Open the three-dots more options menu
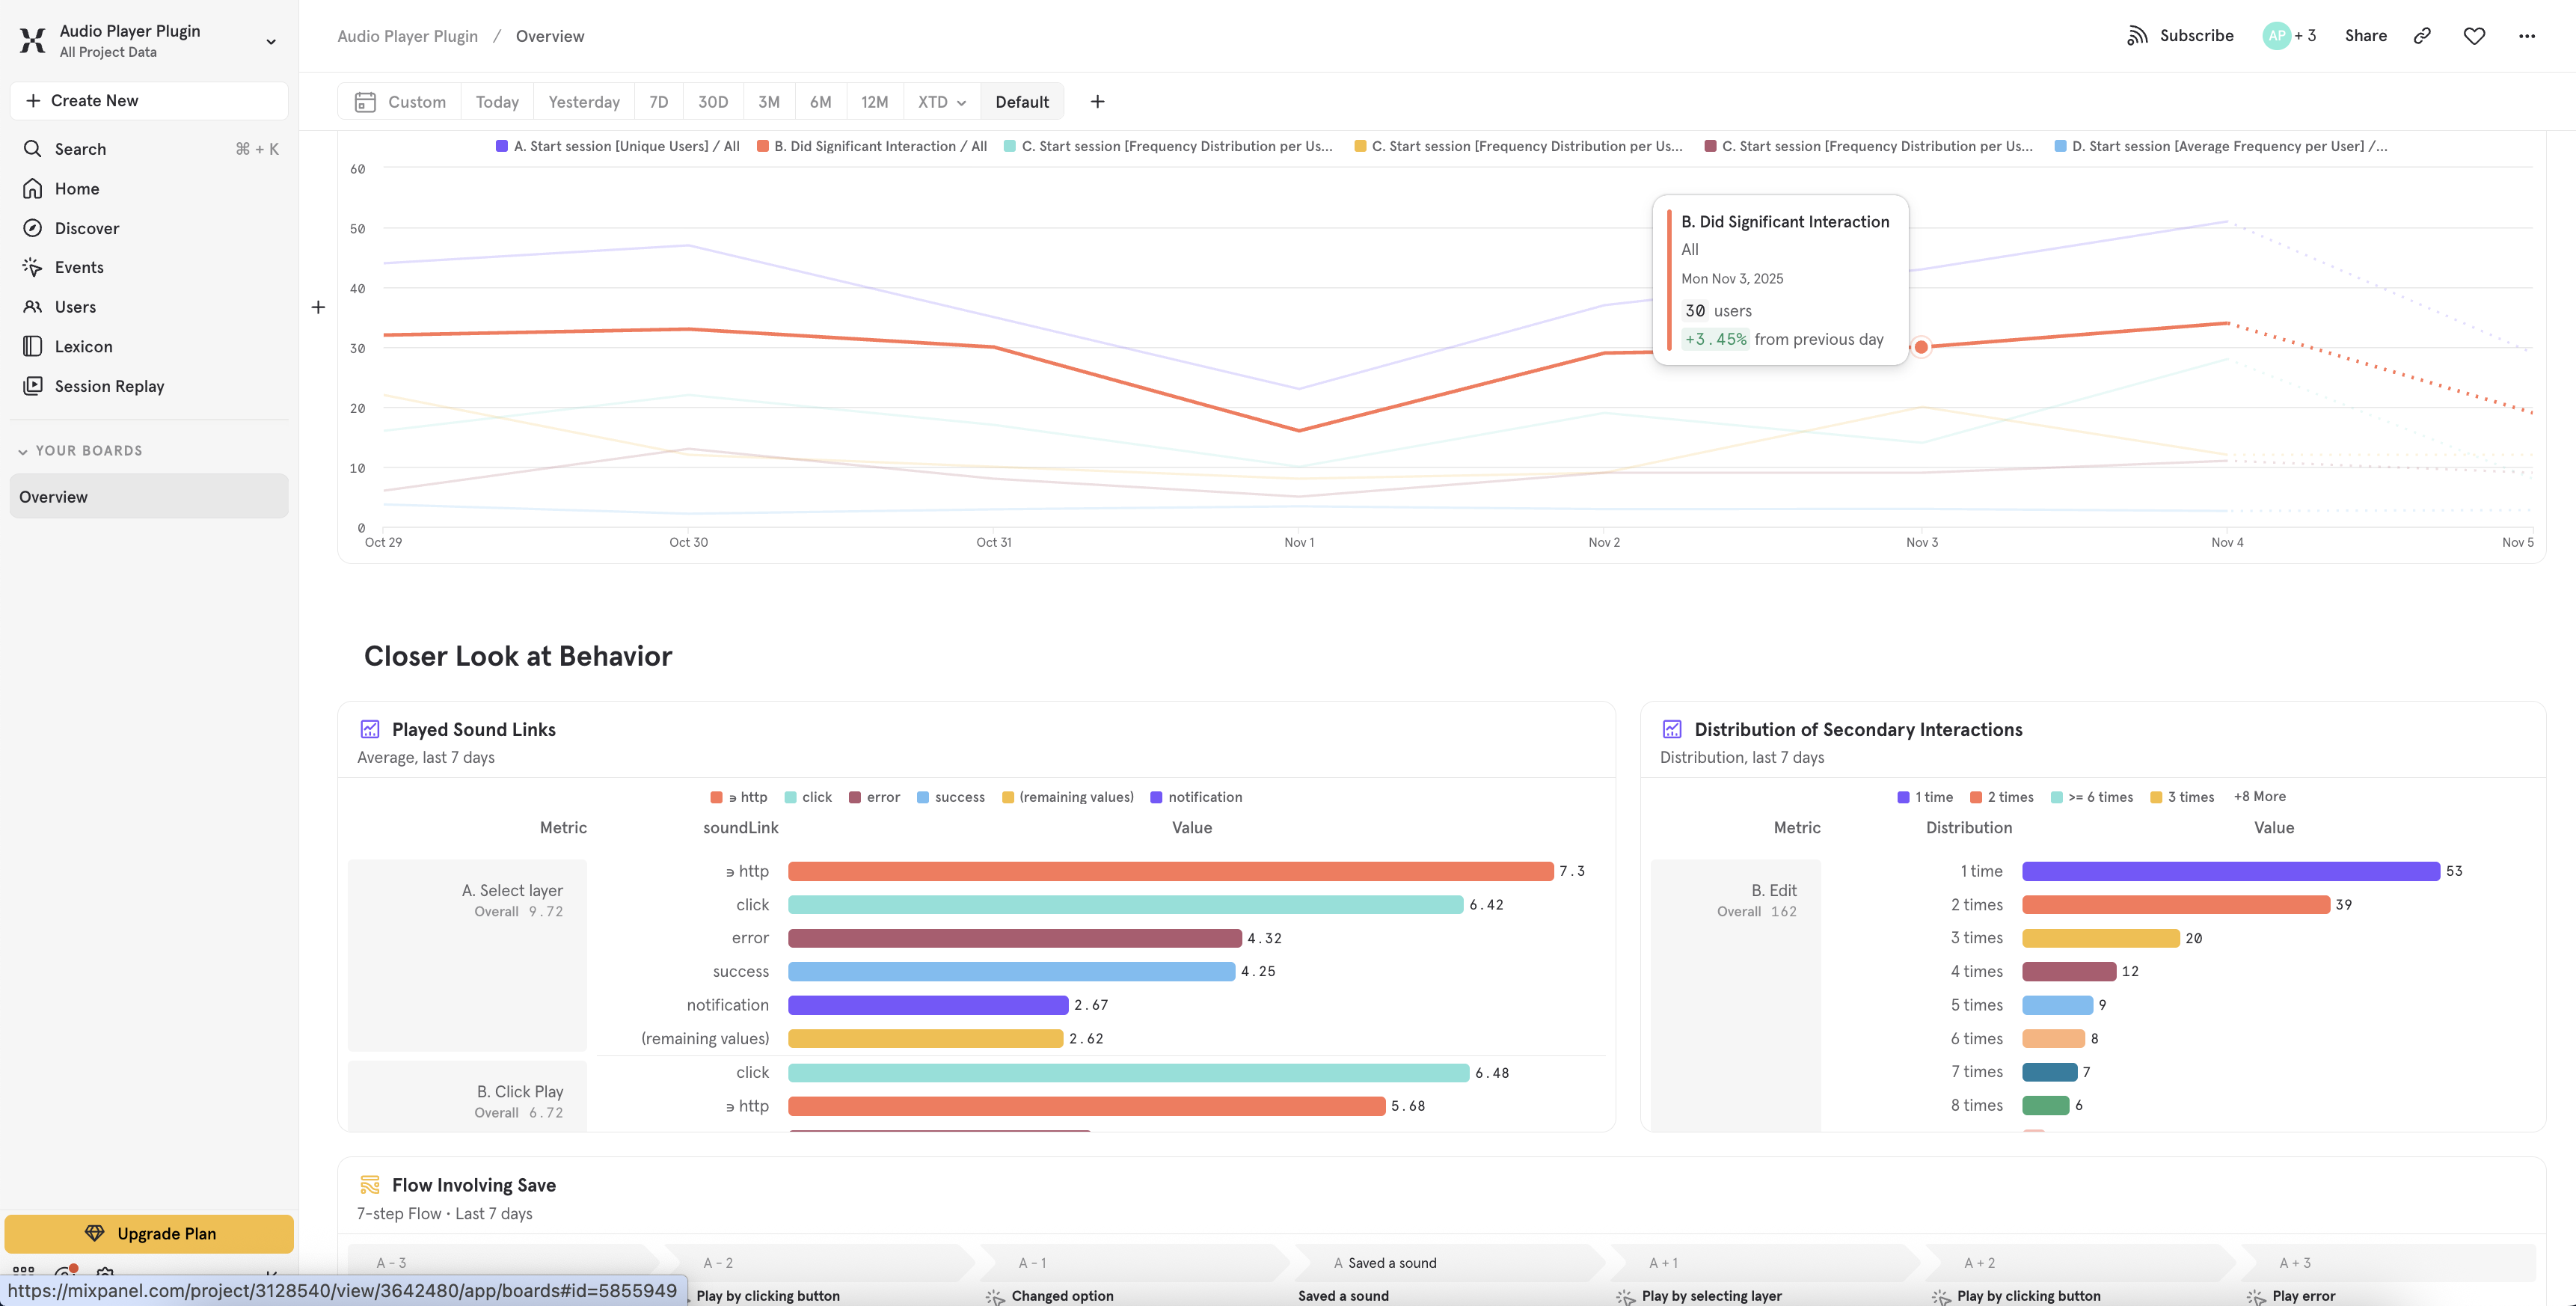This screenshot has width=2576, height=1306. pos(2526,36)
